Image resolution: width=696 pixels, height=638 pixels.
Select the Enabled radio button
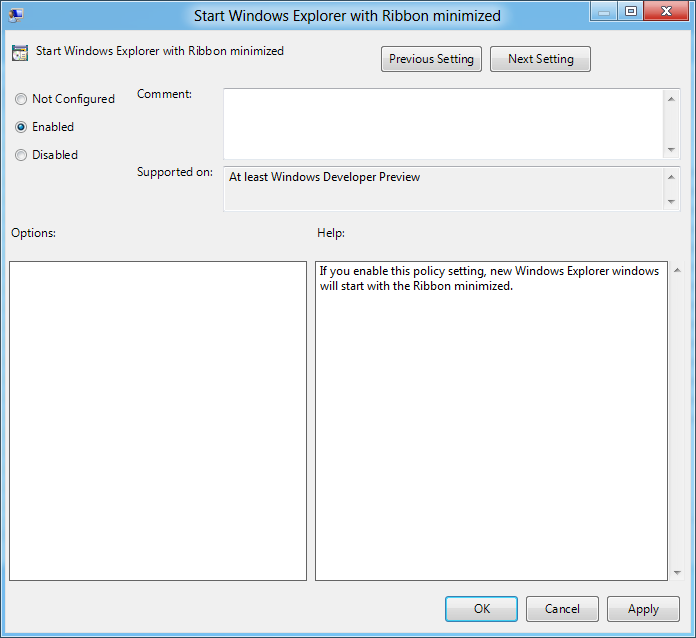click(21, 127)
